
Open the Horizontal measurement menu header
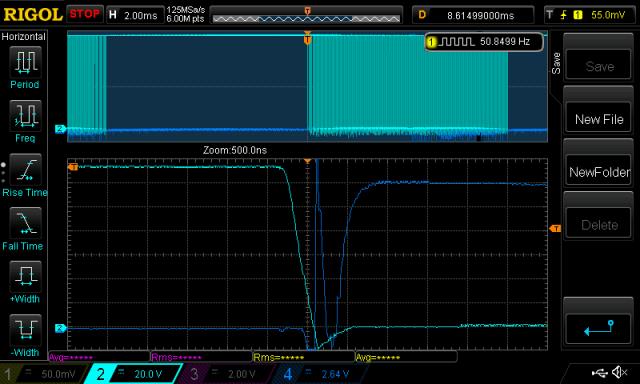tap(24, 36)
